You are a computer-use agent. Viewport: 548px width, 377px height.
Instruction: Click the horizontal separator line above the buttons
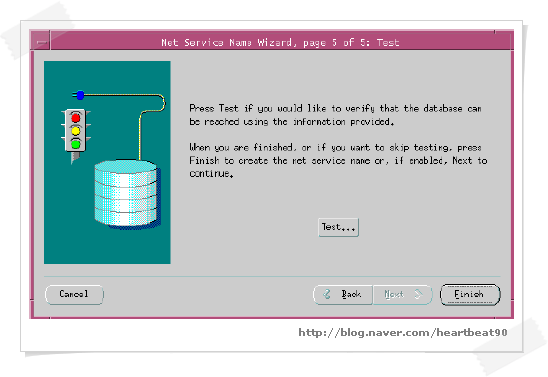click(x=272, y=276)
